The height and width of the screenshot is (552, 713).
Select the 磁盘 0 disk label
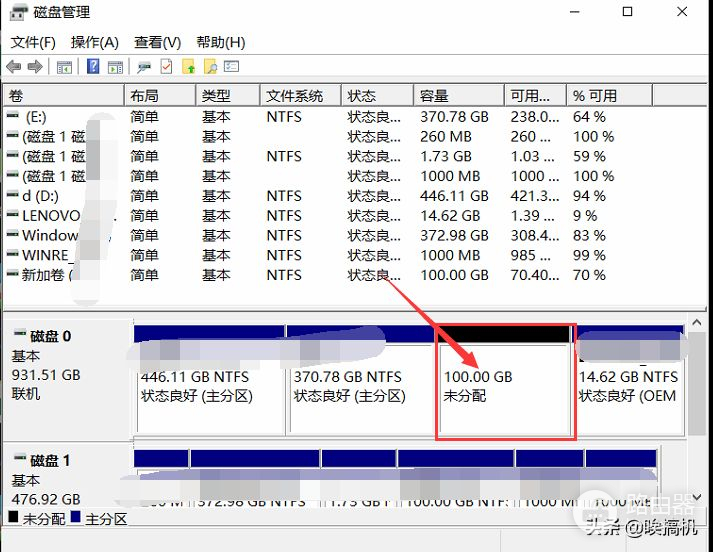click(52, 337)
